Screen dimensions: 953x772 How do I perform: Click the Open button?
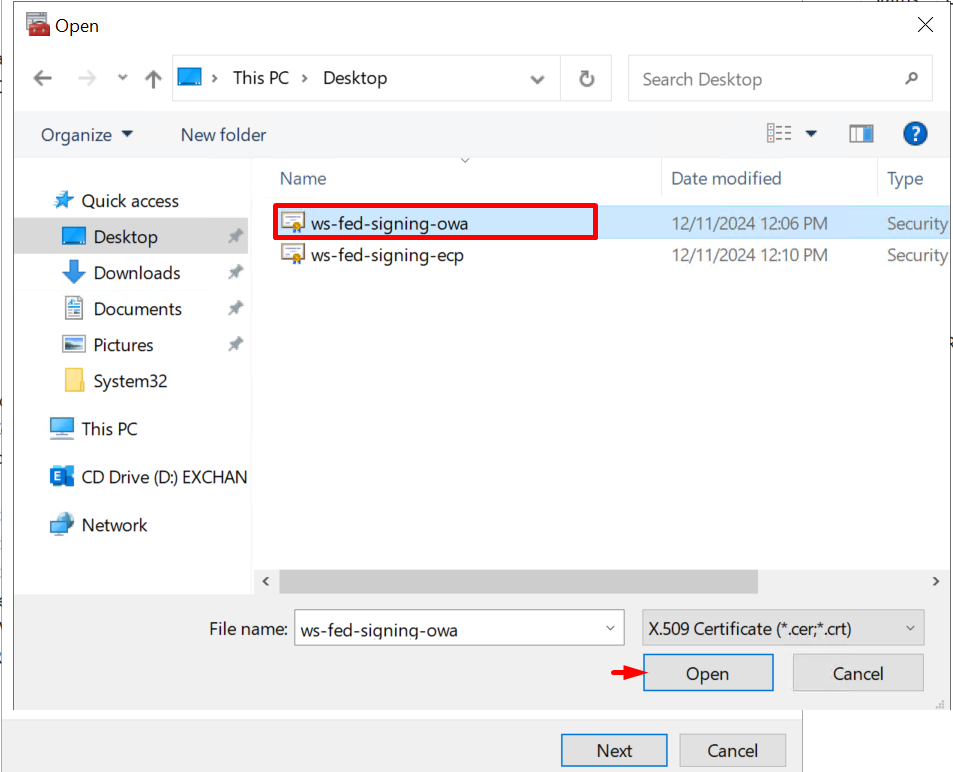(x=707, y=673)
